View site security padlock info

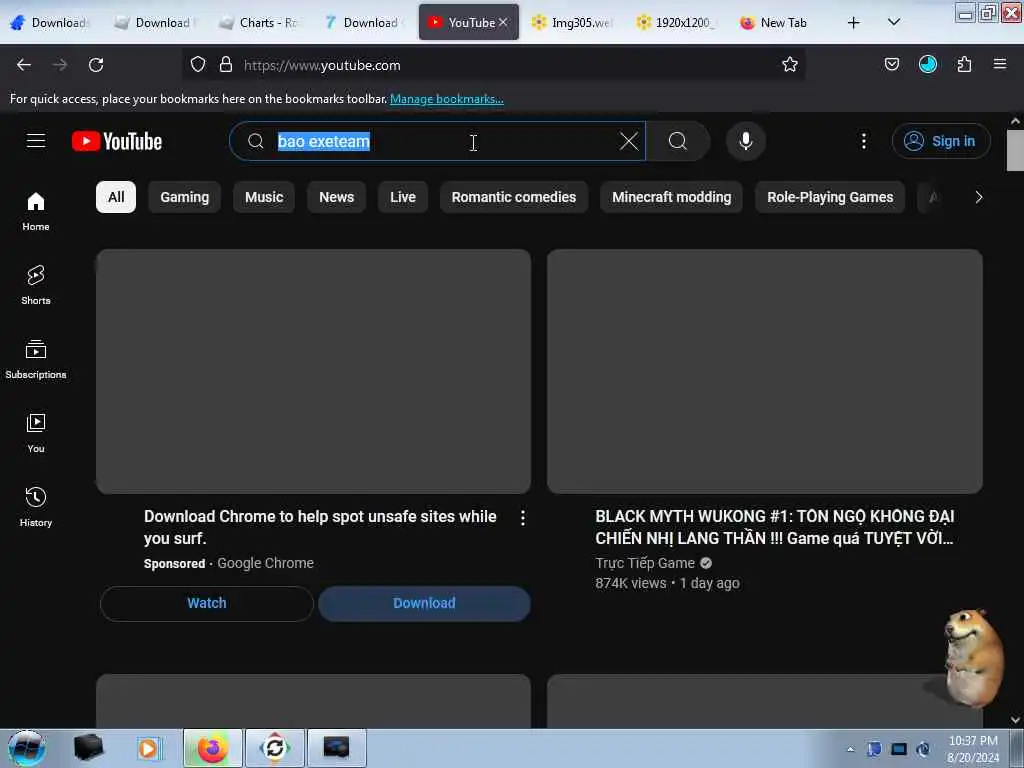[x=226, y=64]
